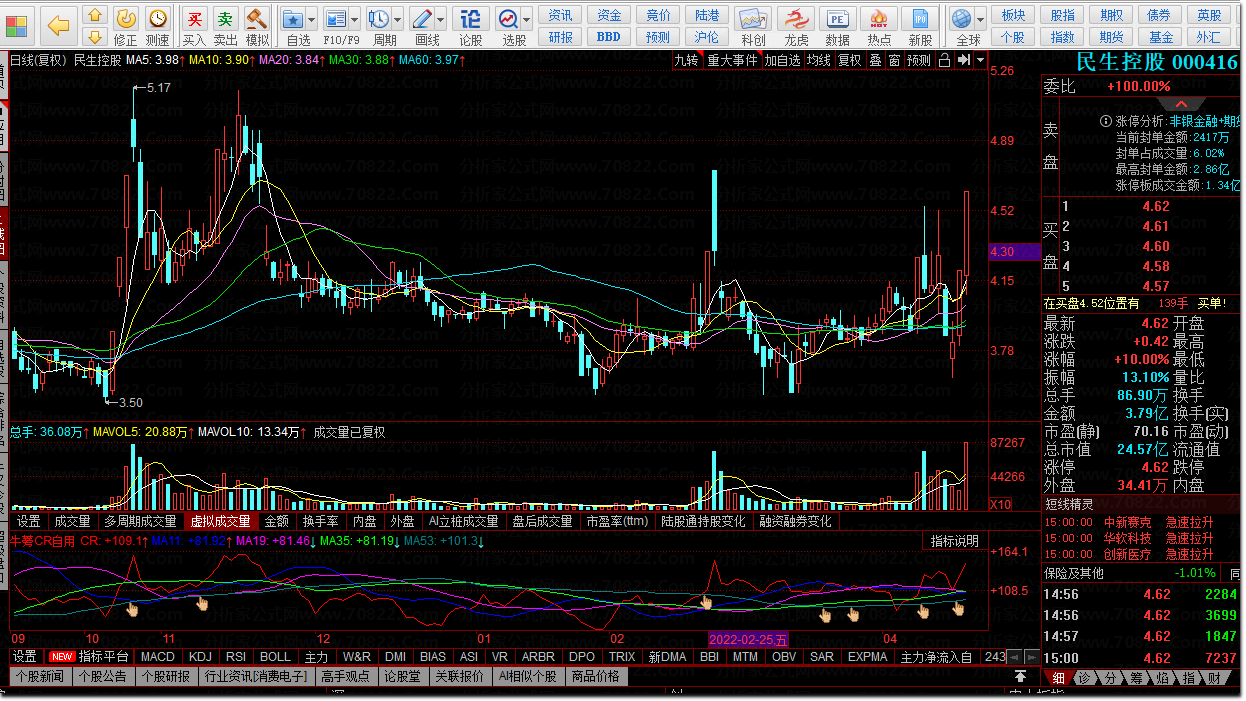Screen dimensions: 1246x701
Task: Expand the 自选 dropdown arrow
Action: 312,19
